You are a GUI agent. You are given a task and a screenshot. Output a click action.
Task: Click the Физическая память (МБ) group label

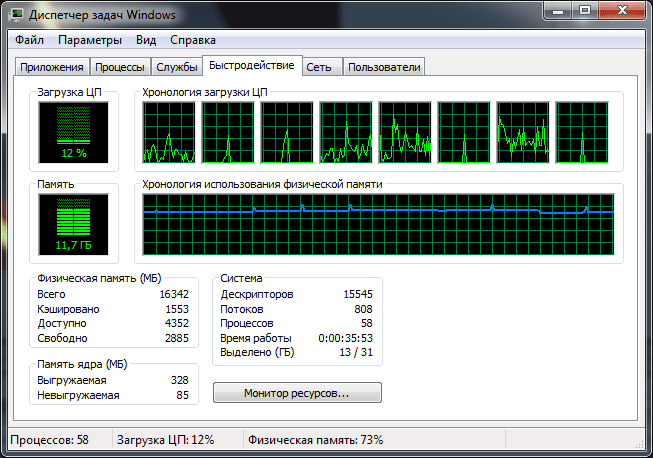coord(99,278)
